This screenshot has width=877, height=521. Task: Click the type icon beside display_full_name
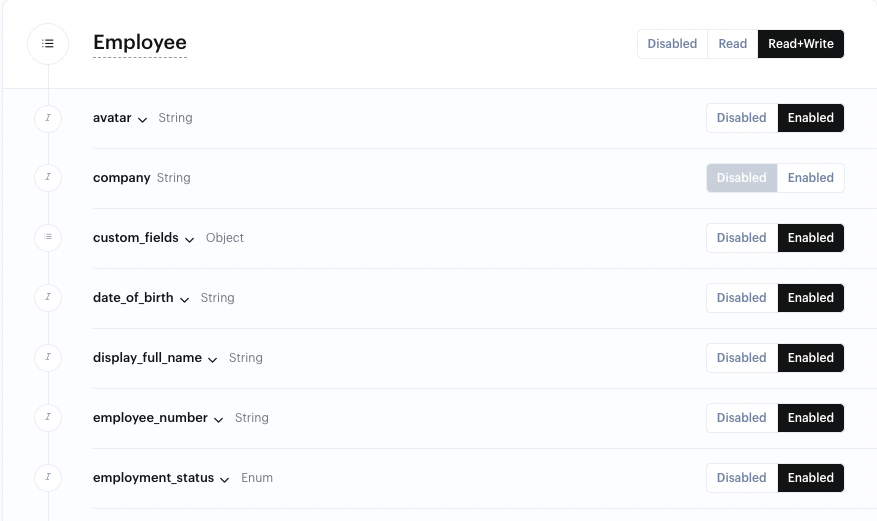coord(48,358)
